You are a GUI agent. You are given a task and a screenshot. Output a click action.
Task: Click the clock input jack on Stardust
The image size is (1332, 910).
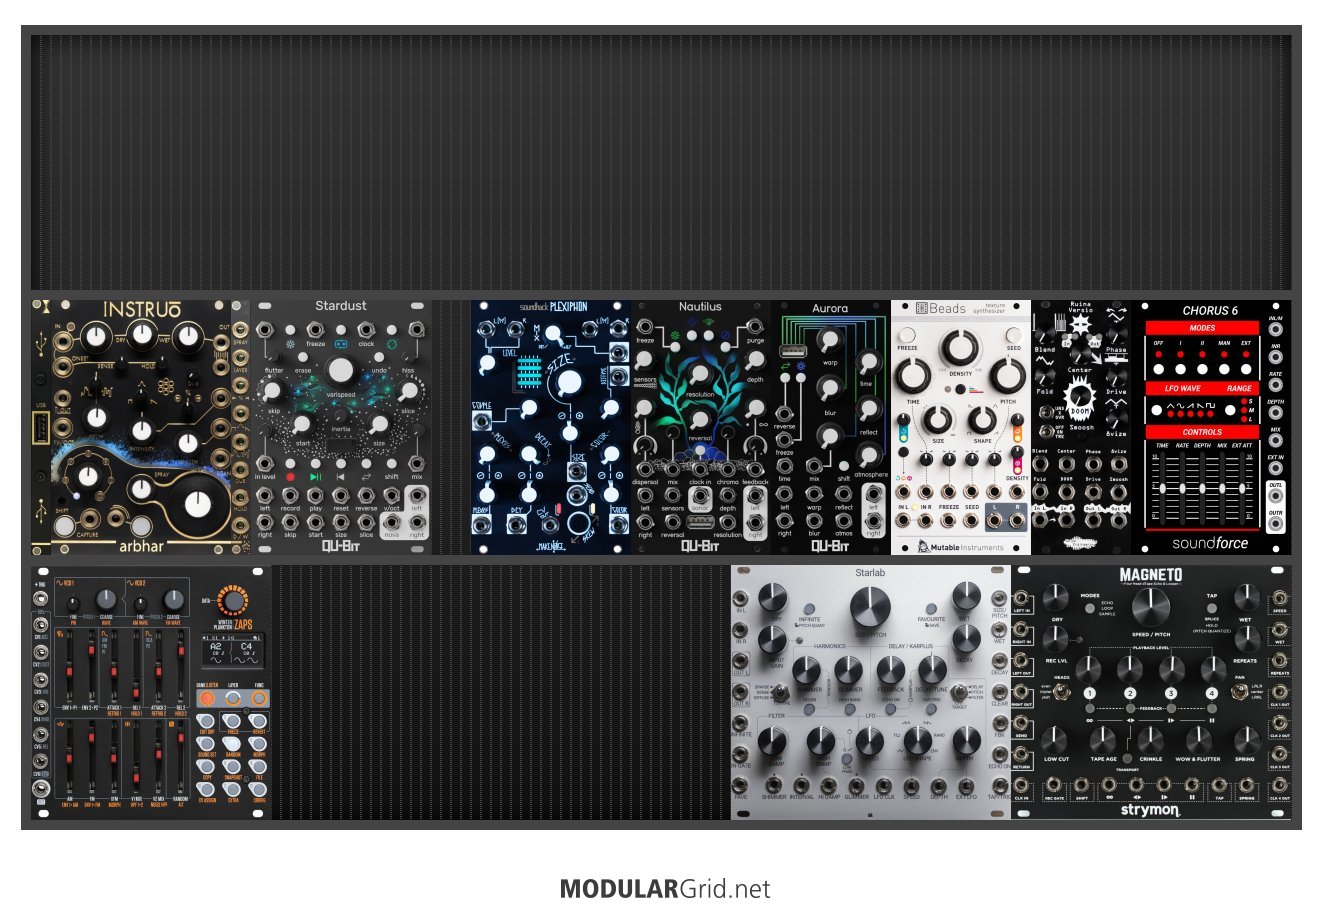[366, 329]
